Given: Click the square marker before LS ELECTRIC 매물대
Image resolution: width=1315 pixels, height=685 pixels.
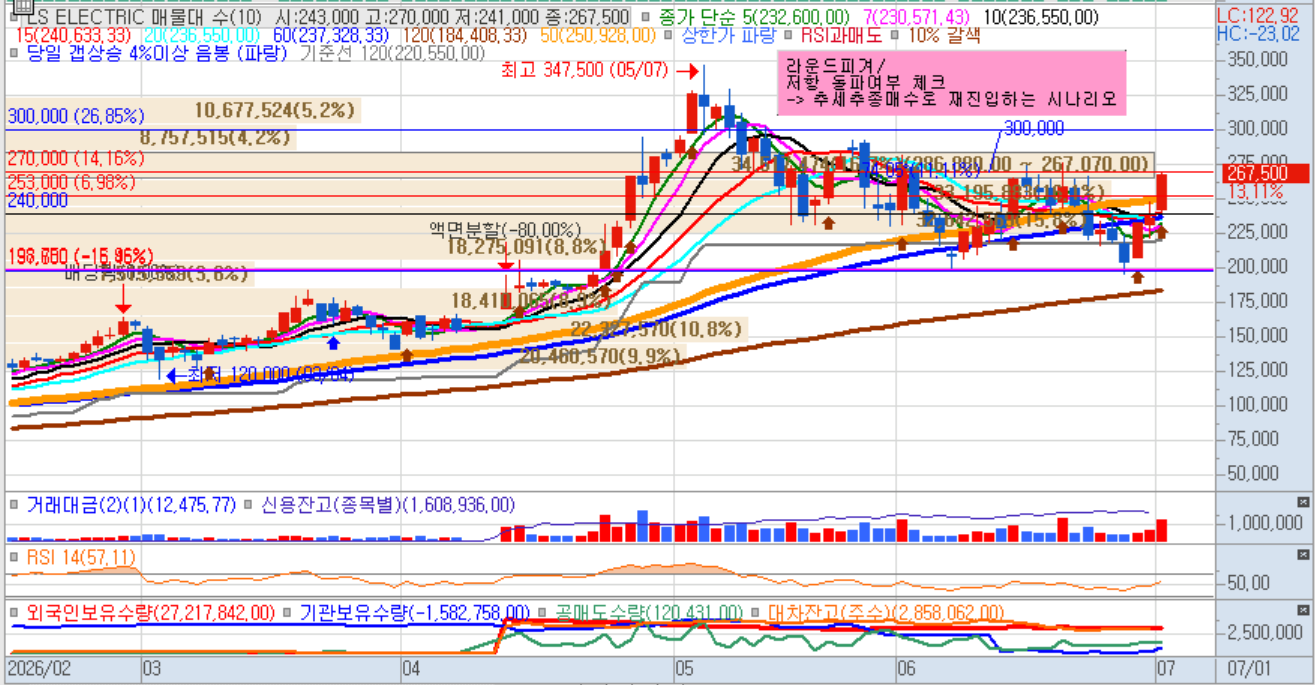Looking at the screenshot, I should [14, 17].
